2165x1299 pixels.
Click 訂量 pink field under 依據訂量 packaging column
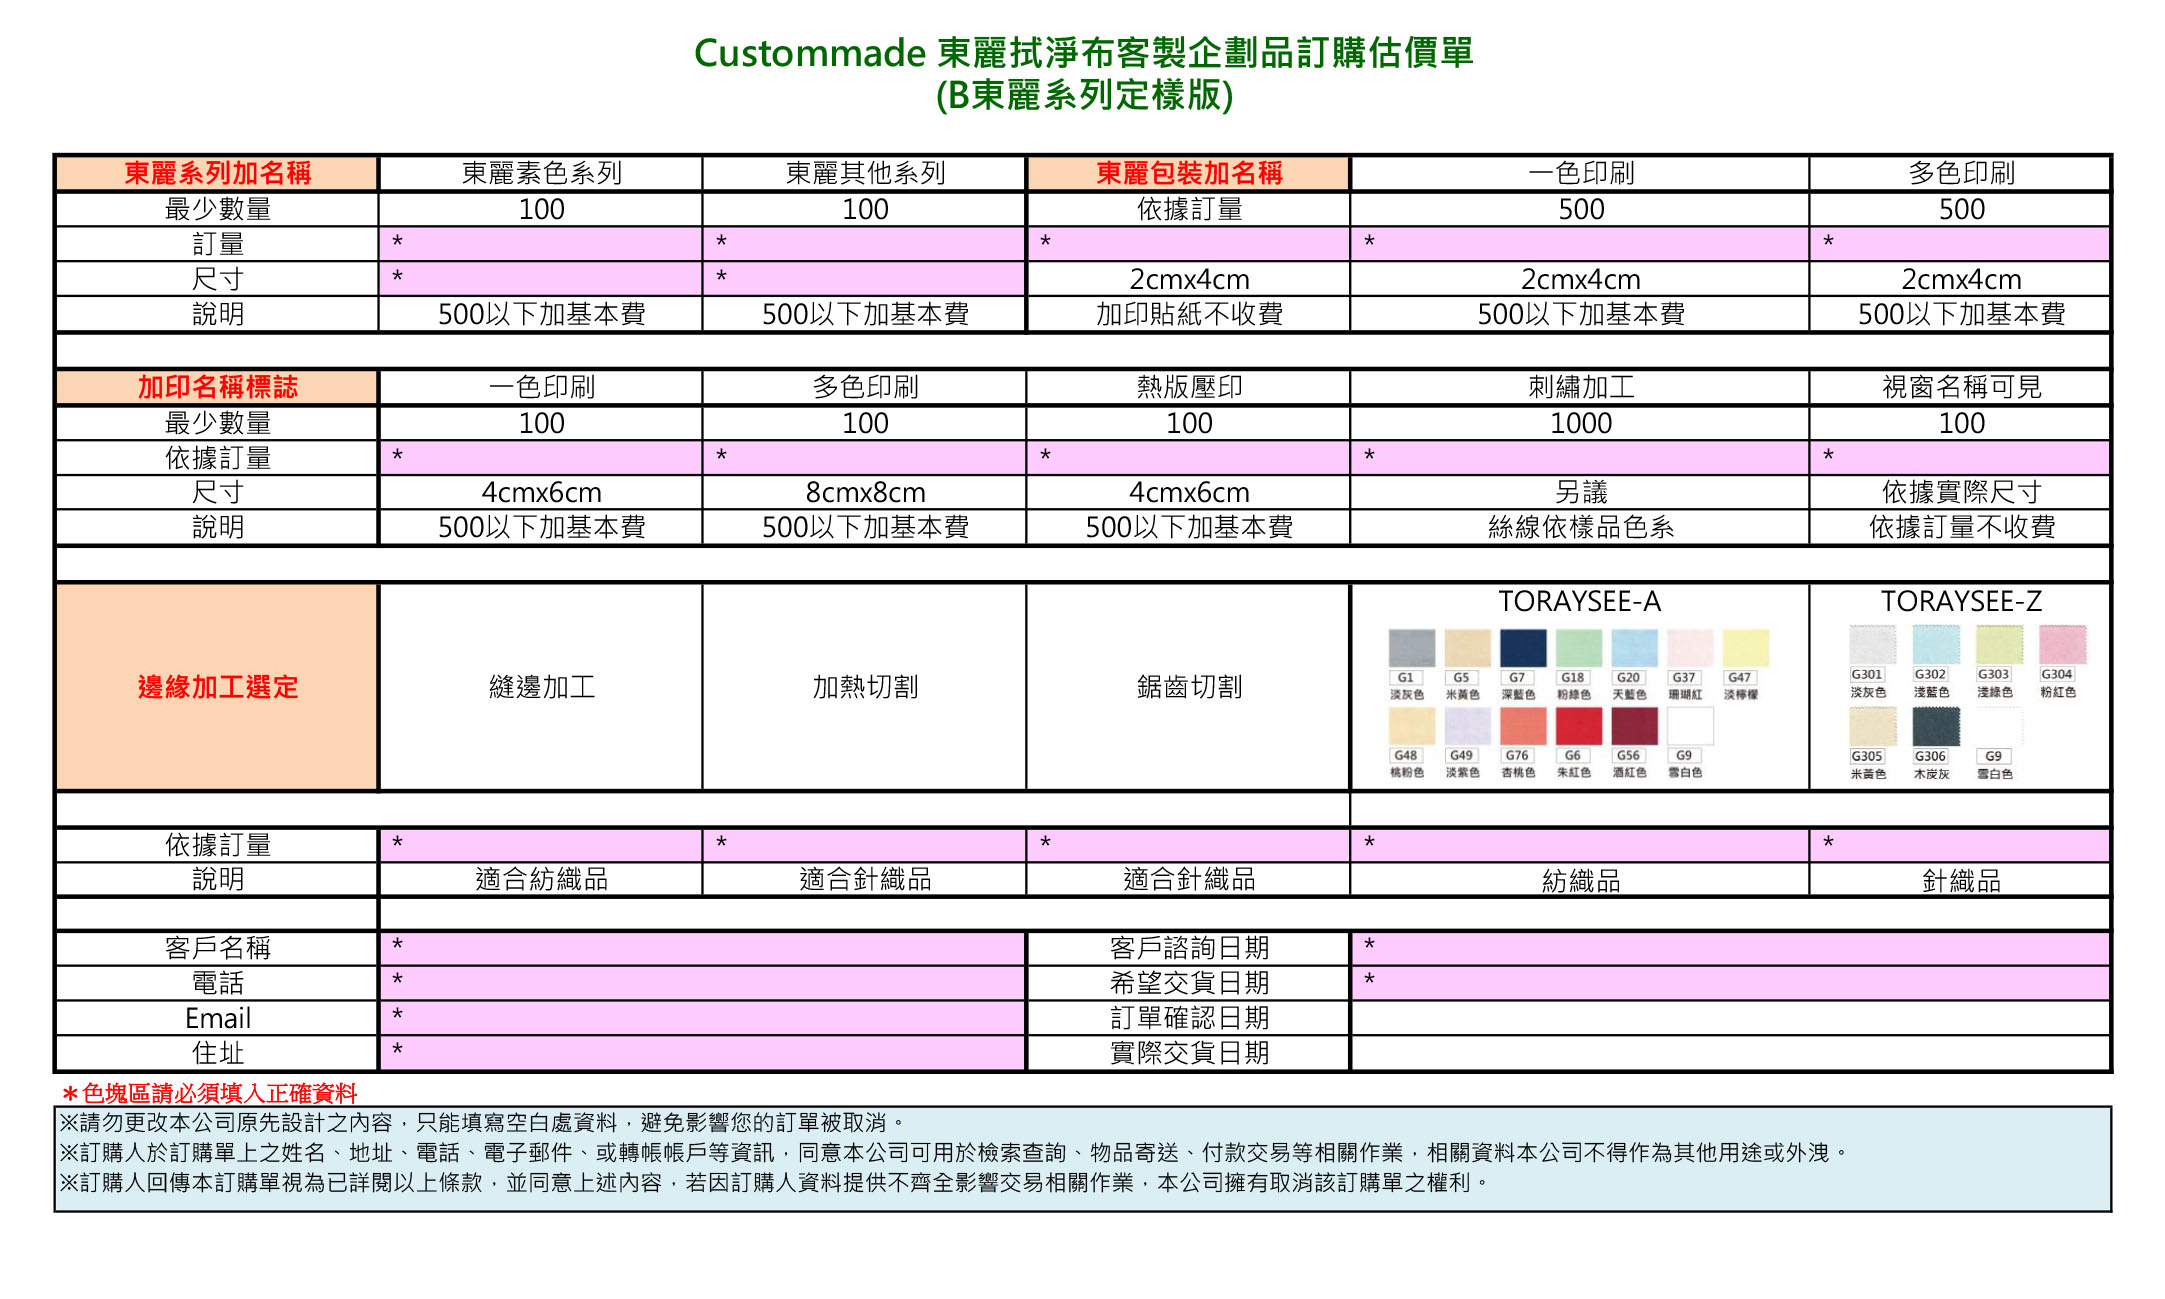coord(1189,244)
